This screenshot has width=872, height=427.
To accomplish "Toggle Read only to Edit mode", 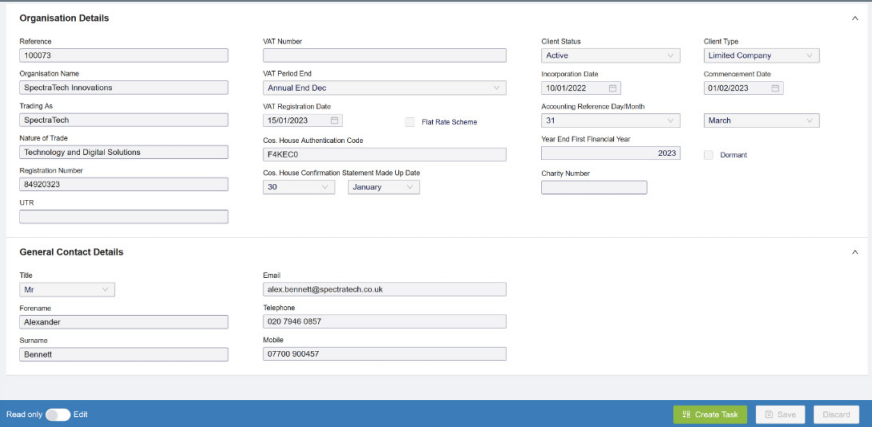I will coord(57,414).
